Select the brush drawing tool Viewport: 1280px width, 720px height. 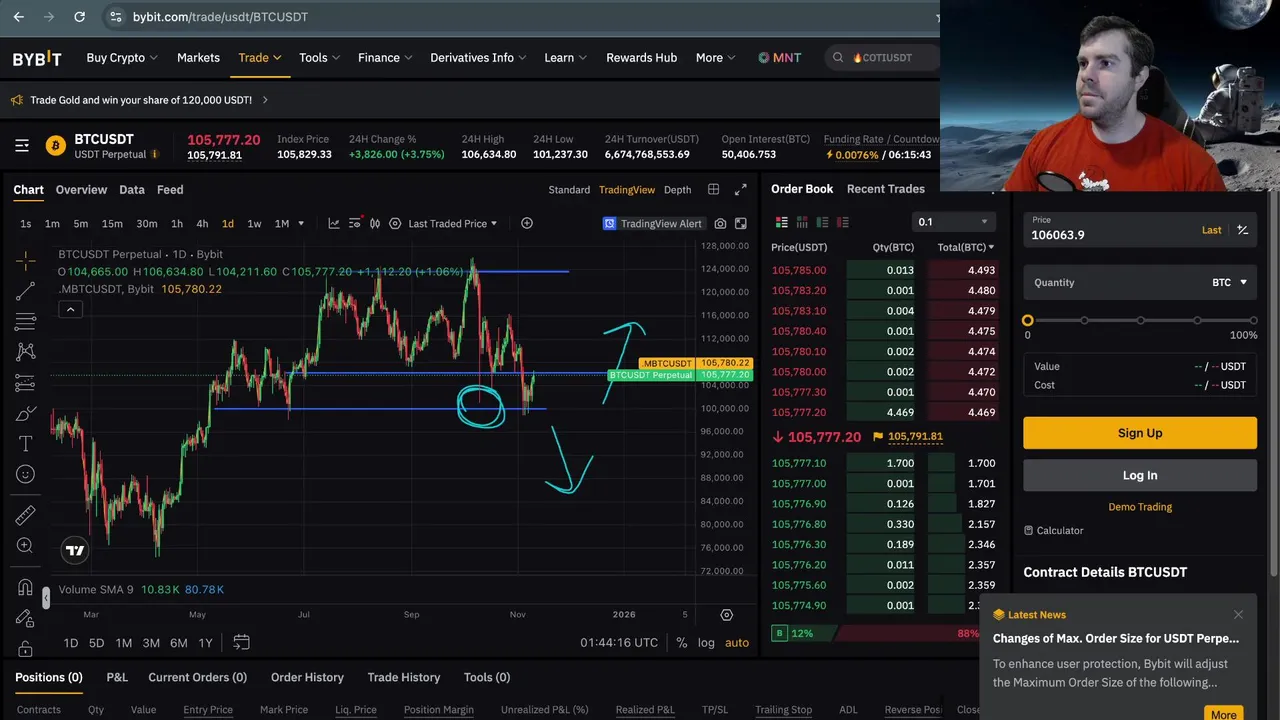pos(26,413)
